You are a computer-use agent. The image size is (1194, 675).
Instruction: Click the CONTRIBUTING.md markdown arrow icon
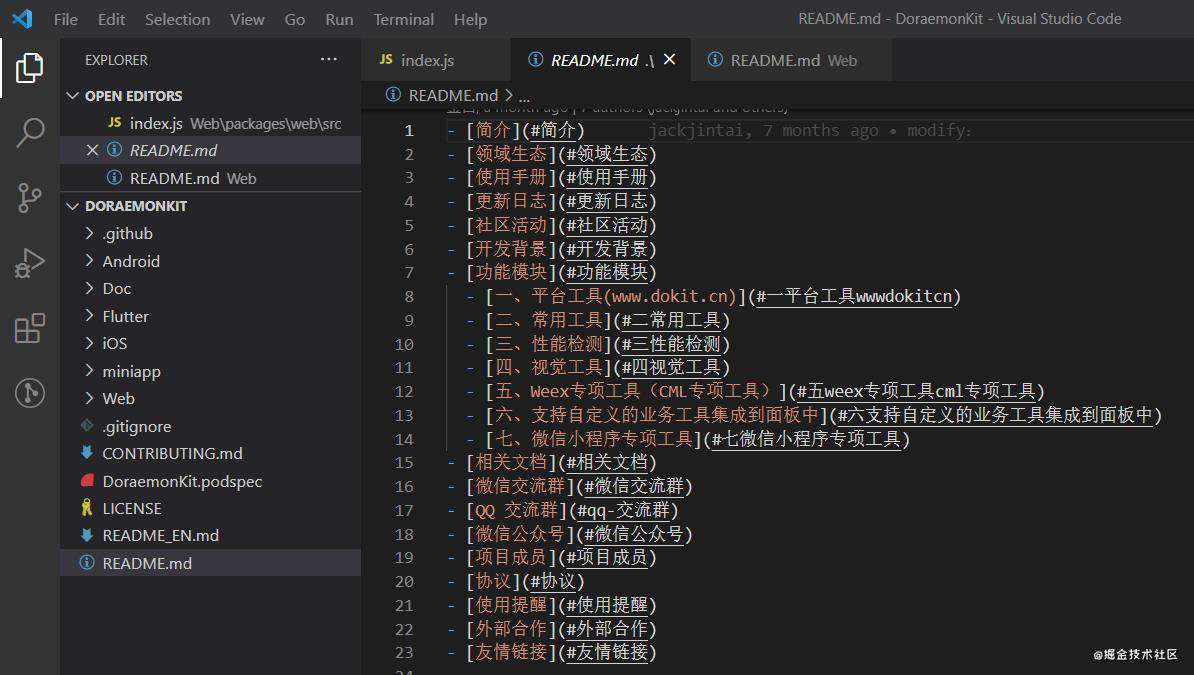click(87, 453)
